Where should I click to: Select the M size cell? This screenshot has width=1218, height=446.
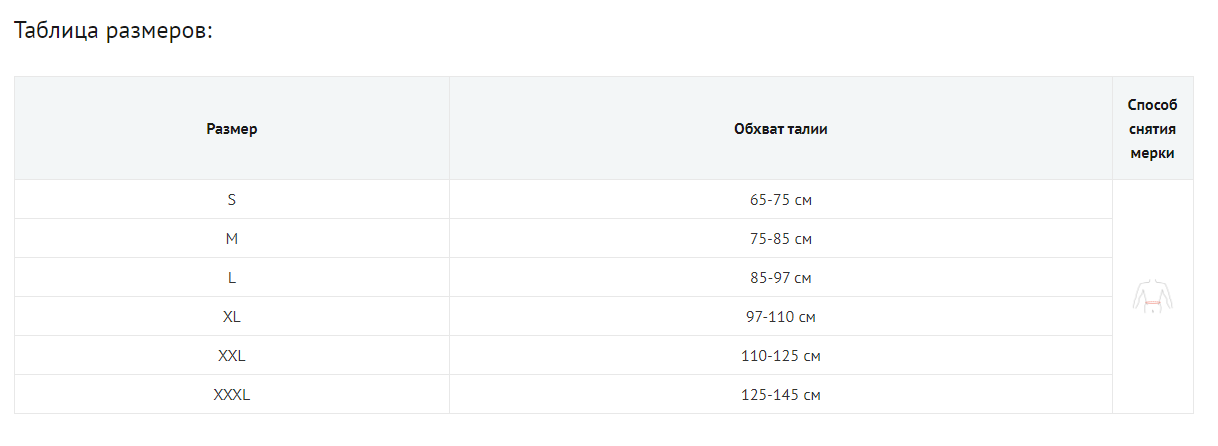click(232, 239)
